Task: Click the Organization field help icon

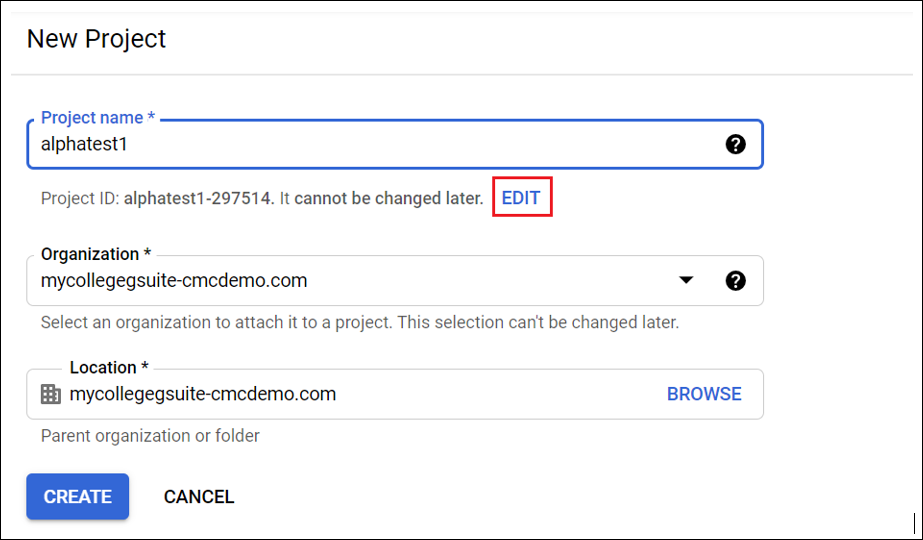Action: (x=735, y=281)
